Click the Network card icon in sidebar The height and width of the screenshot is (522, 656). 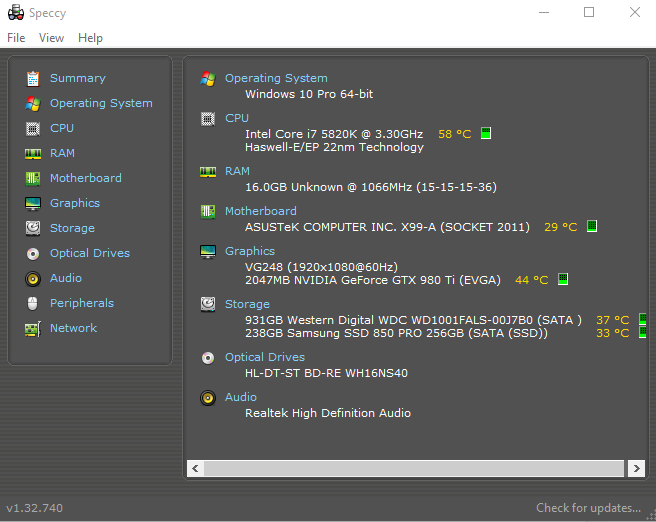33,329
